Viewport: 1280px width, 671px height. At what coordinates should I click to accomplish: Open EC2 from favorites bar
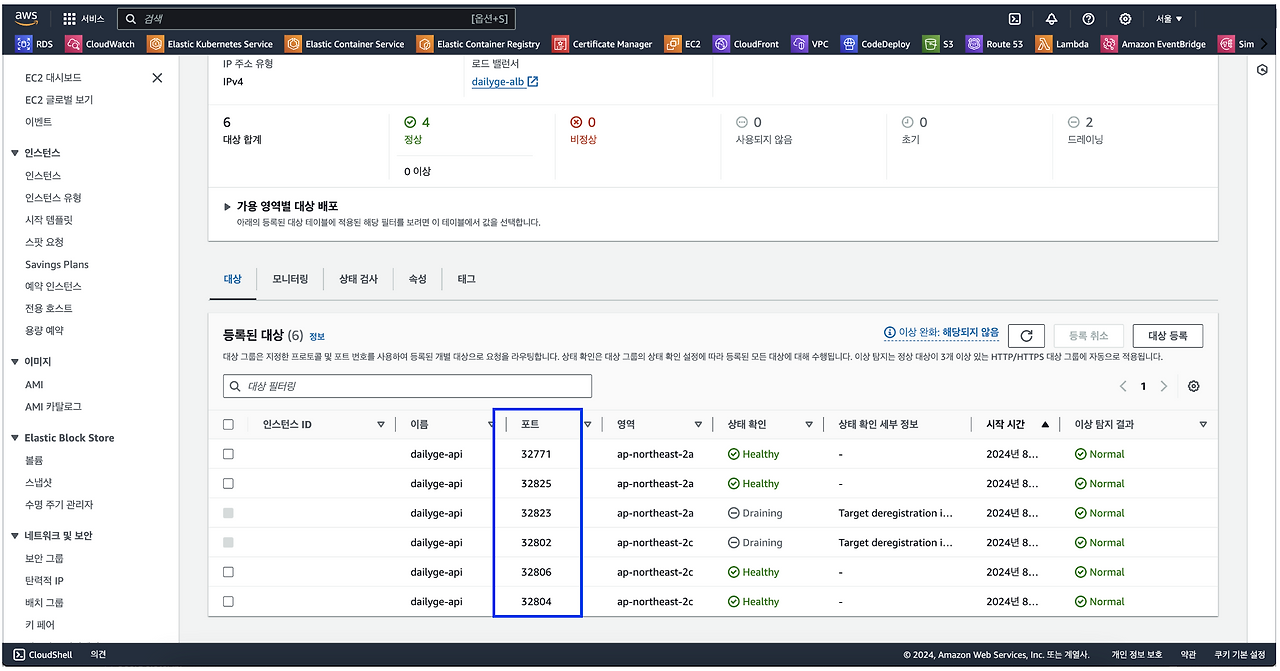(x=683, y=44)
